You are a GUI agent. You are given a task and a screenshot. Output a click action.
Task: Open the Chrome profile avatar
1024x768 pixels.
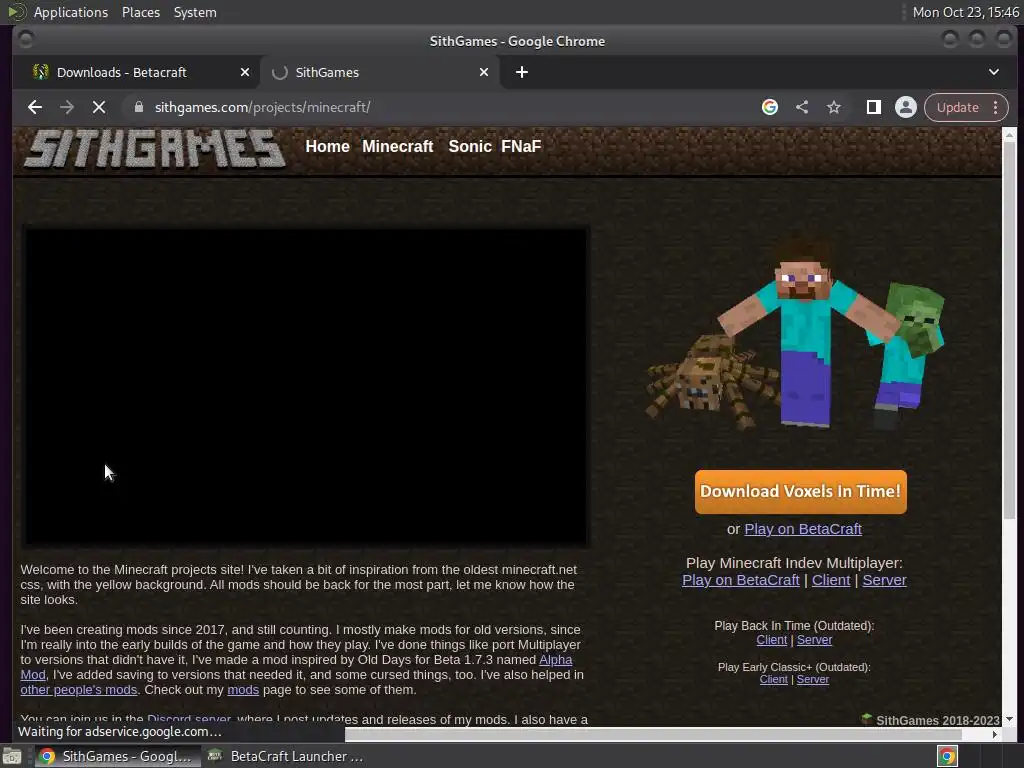click(x=906, y=107)
